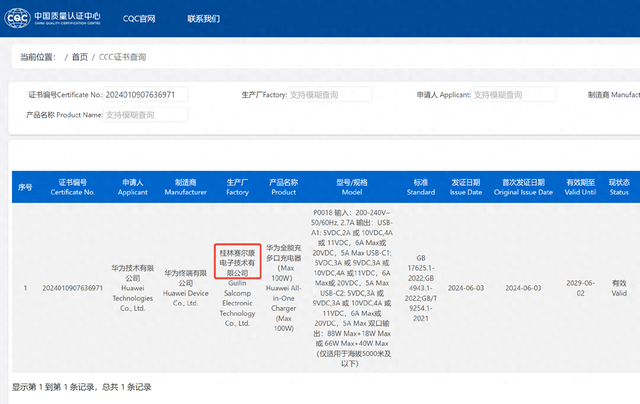Select certificate number 2024010907636971 in table row
This screenshot has height=404, width=640.
click(73, 288)
